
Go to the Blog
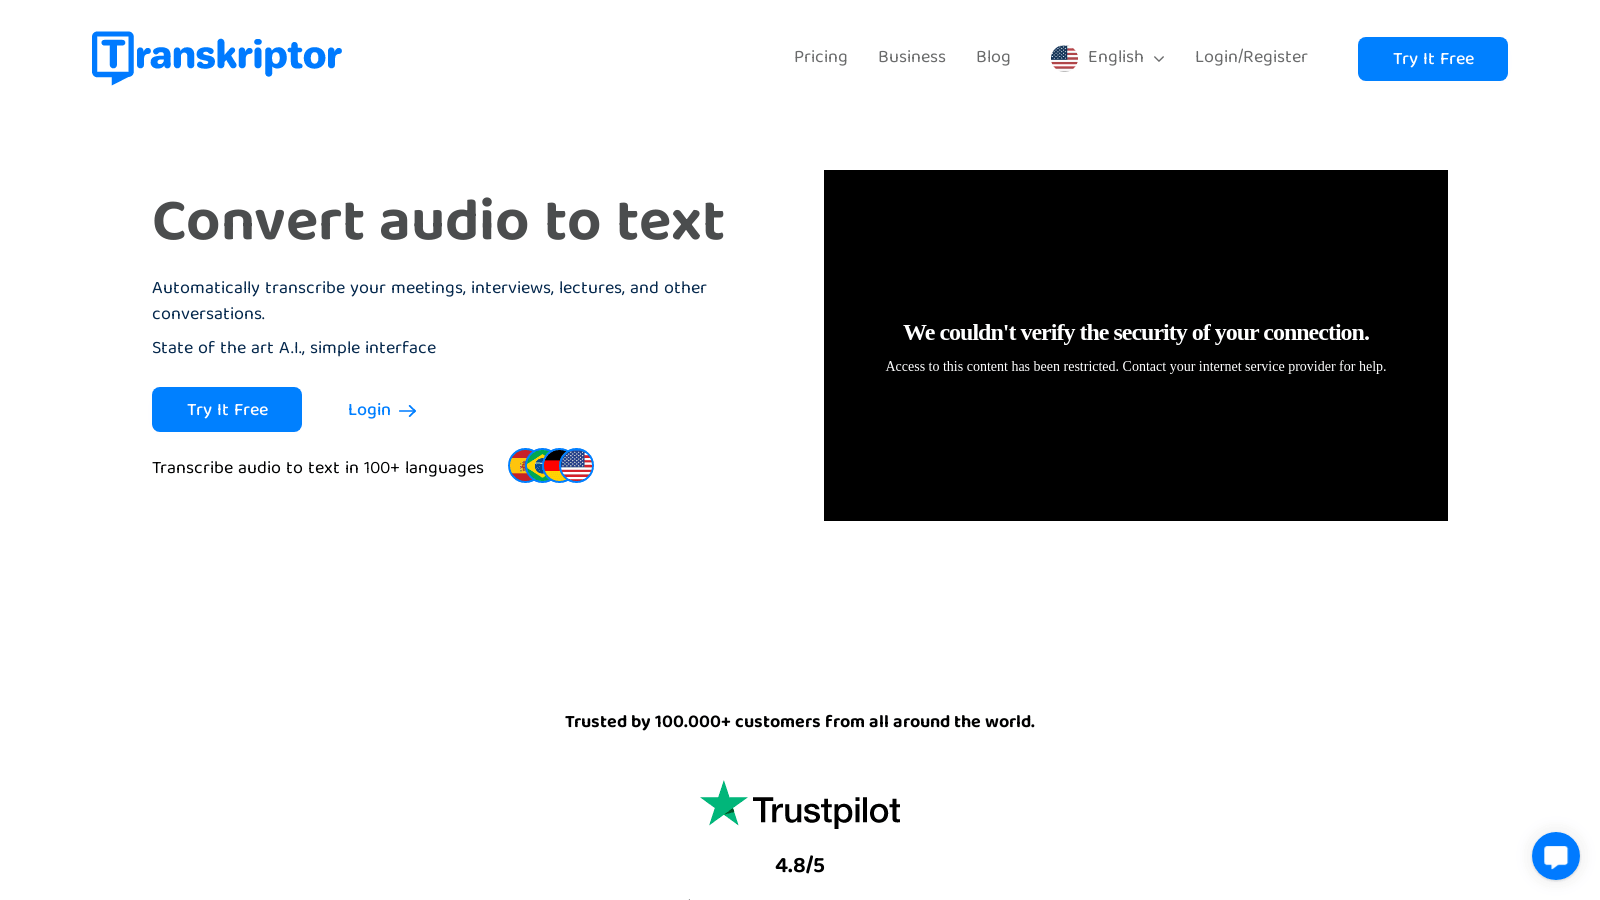coord(993,57)
